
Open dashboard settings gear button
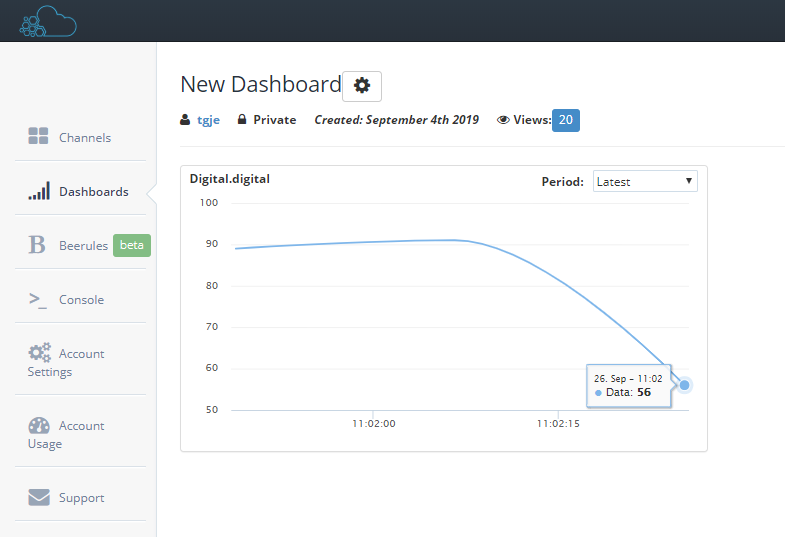coord(362,86)
